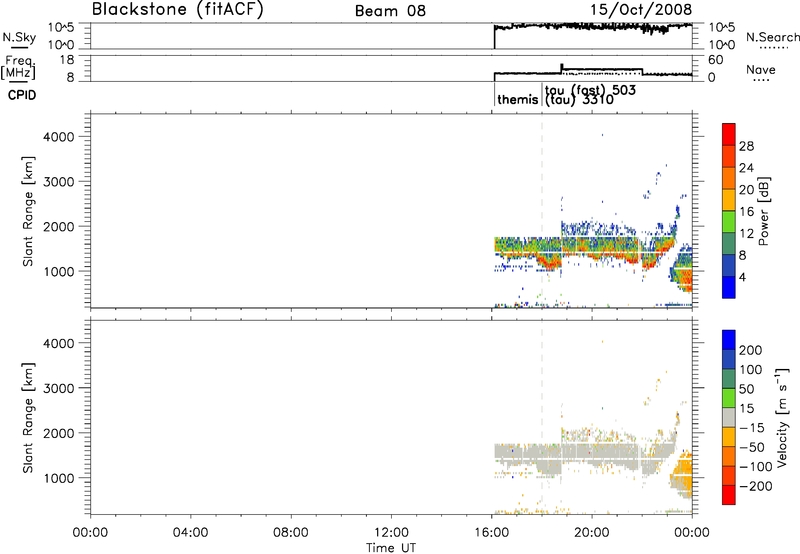Image resolution: width=800 pixels, height=554 pixels.
Task: Click the '60' tick on the Nave axis
Action: (715, 60)
